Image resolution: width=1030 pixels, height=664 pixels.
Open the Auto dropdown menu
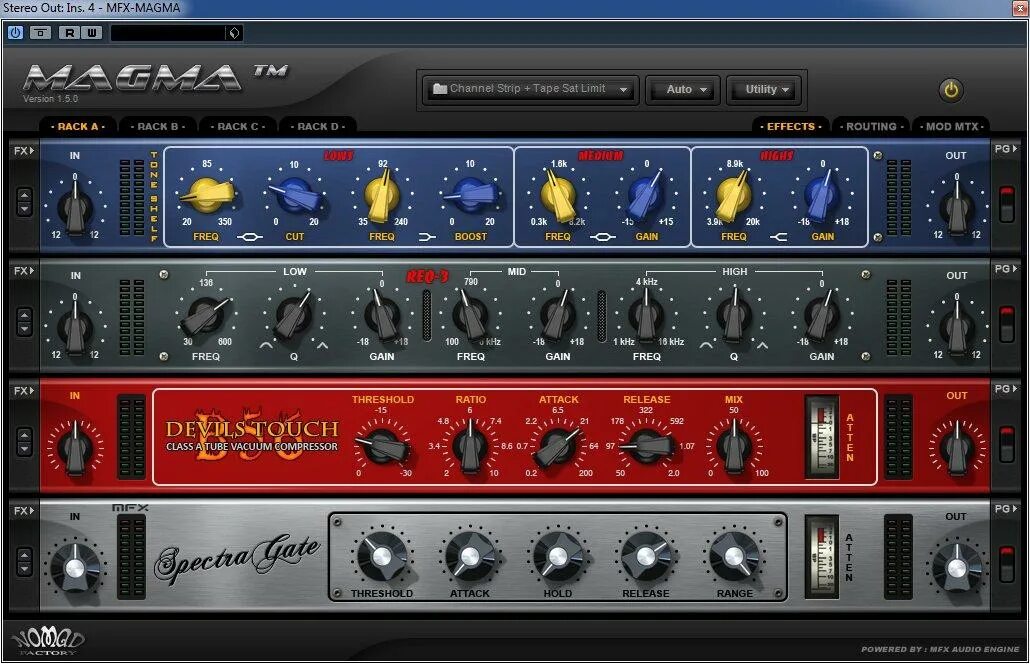pyautogui.click(x=683, y=89)
